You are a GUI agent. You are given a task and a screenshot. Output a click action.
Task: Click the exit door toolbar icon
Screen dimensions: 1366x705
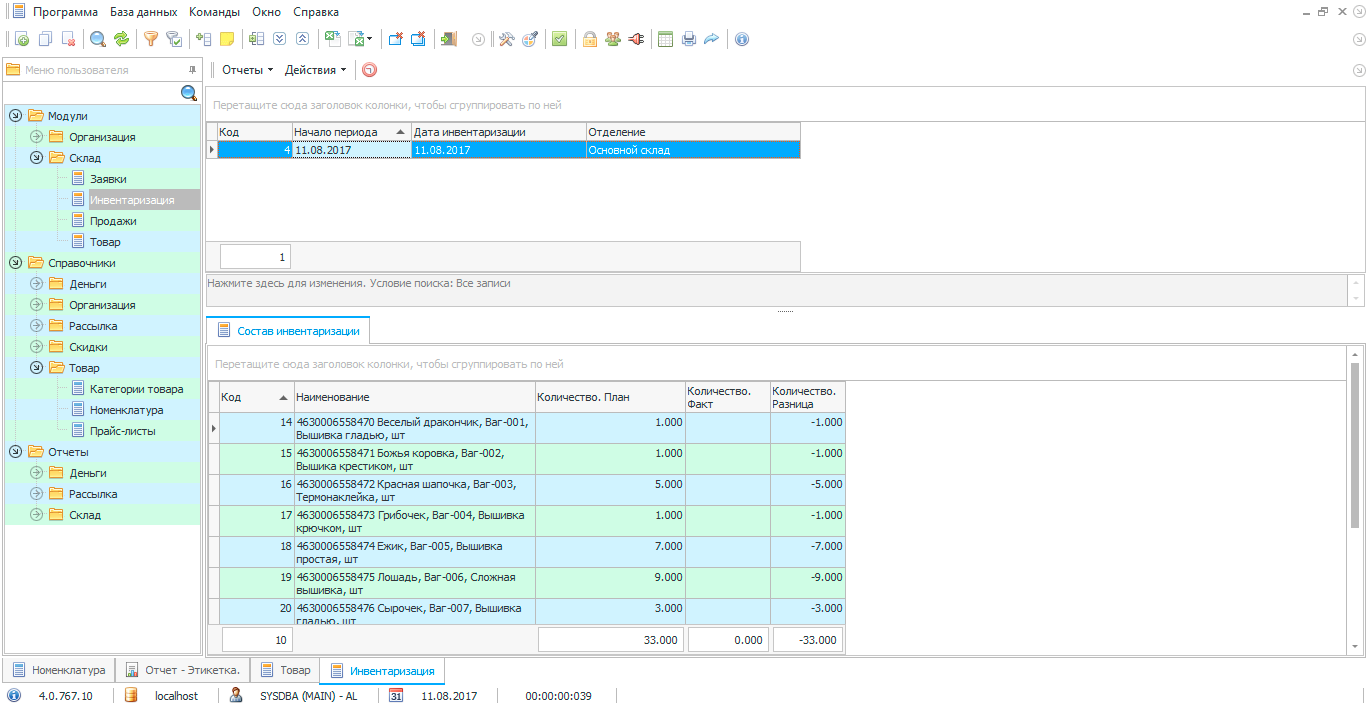[x=449, y=39]
